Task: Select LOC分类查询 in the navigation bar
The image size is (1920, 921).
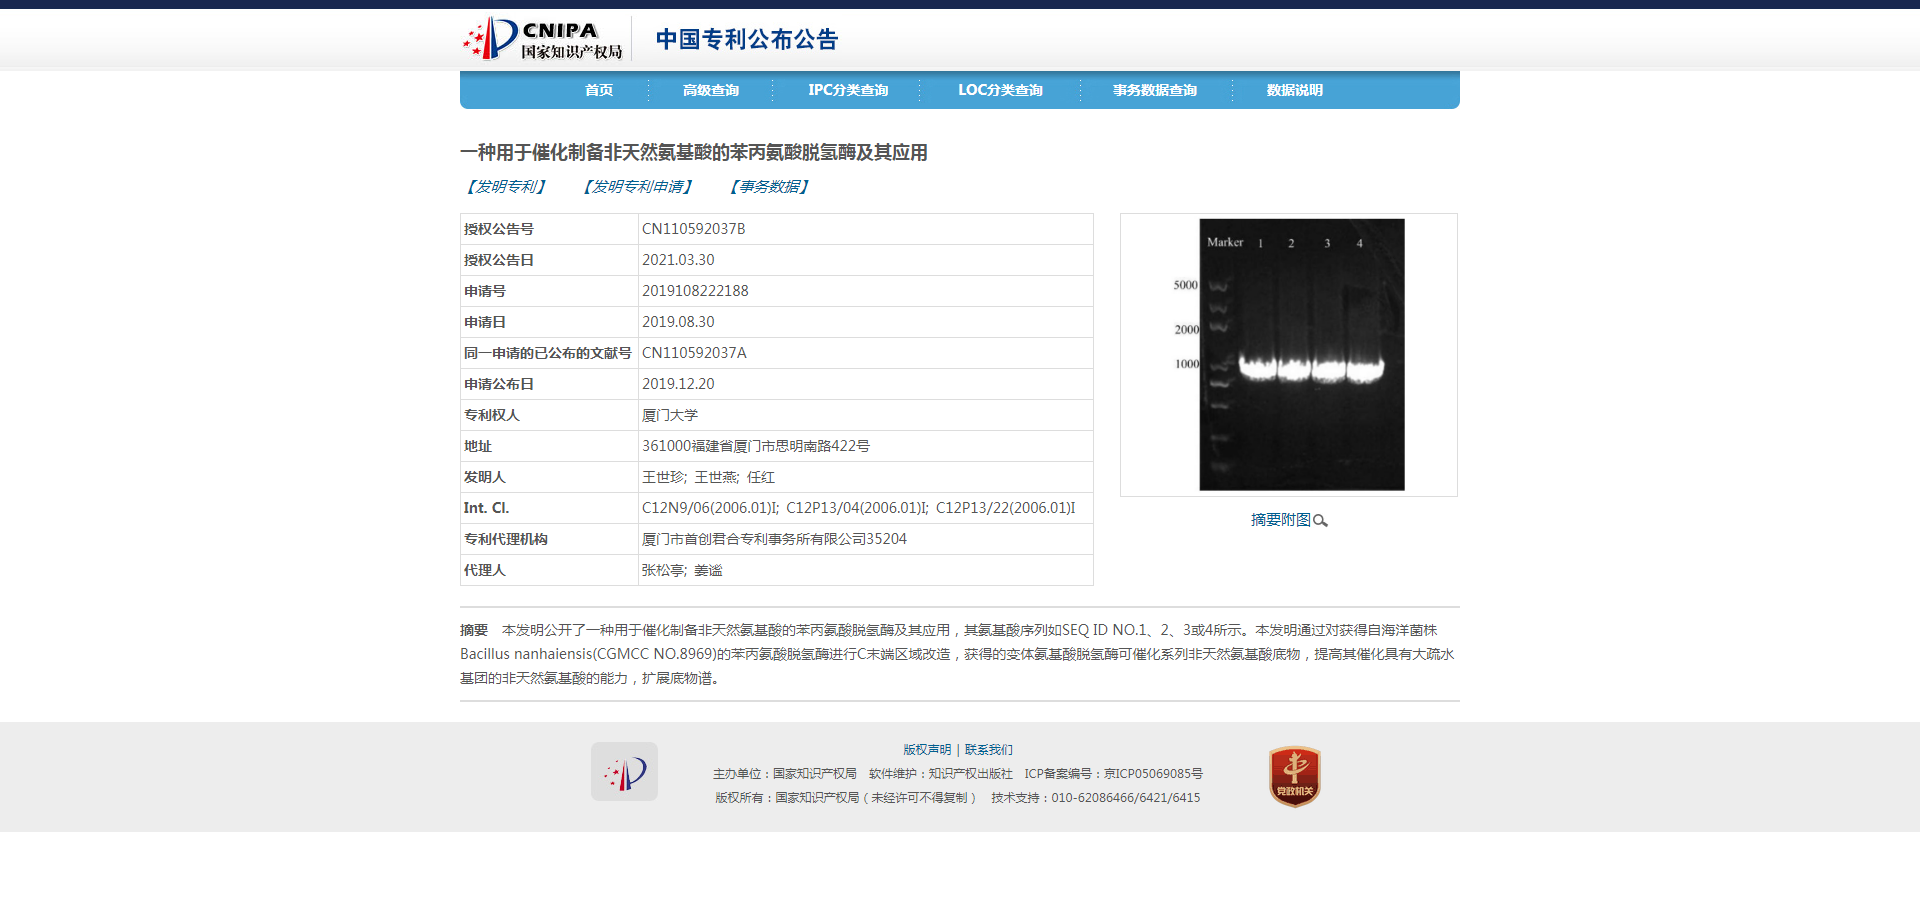Action: click(x=999, y=90)
